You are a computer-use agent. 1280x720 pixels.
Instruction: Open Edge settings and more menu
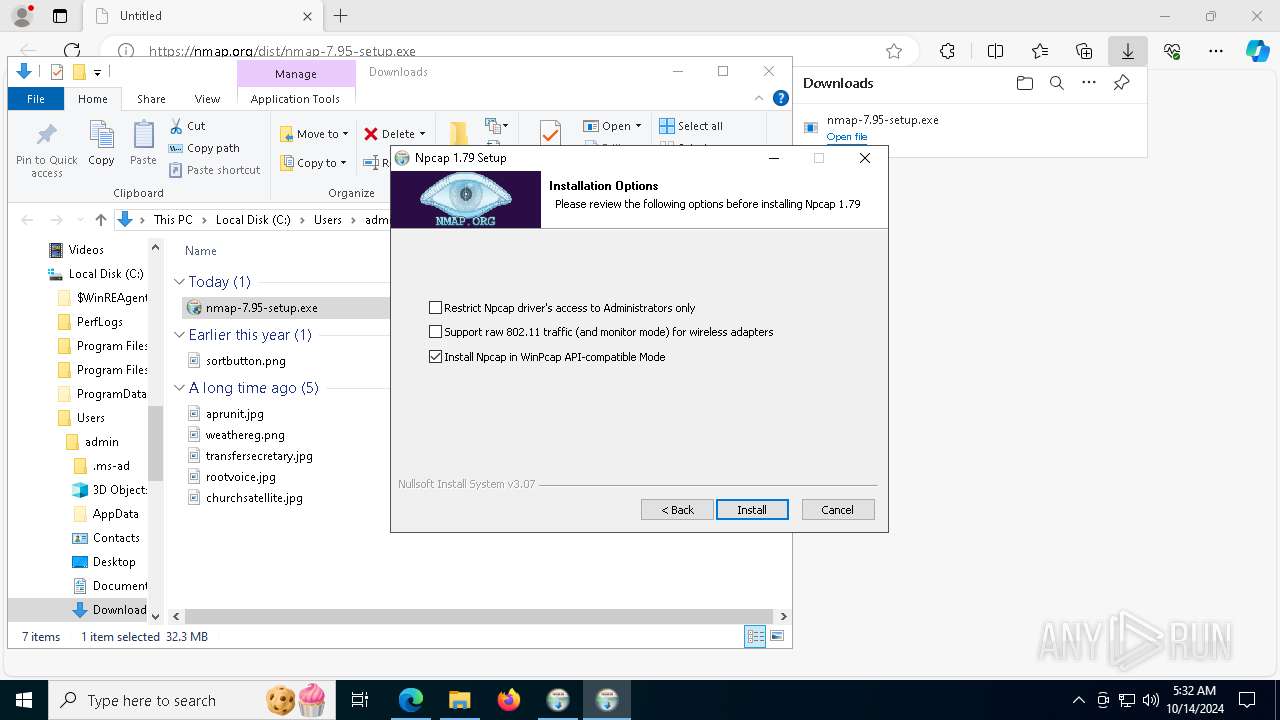click(1216, 51)
